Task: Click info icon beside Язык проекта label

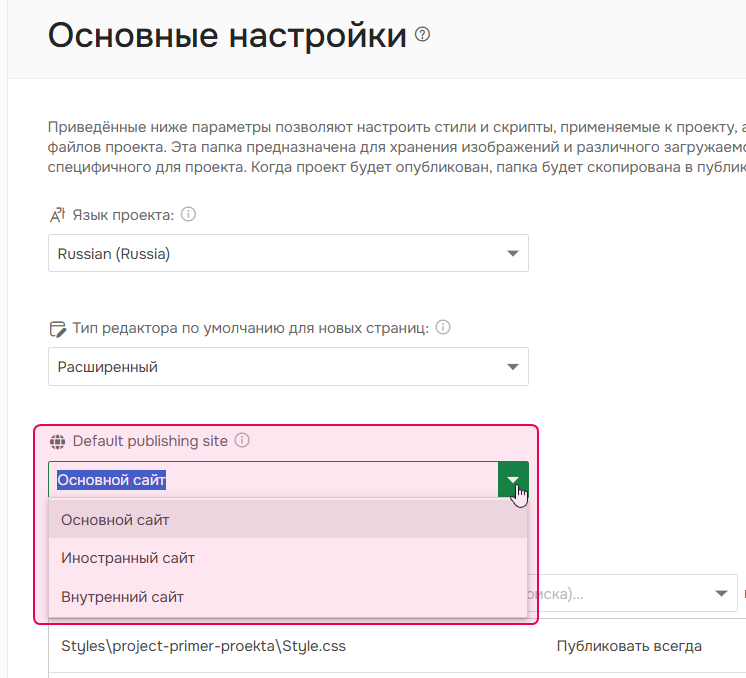Action: click(188, 215)
